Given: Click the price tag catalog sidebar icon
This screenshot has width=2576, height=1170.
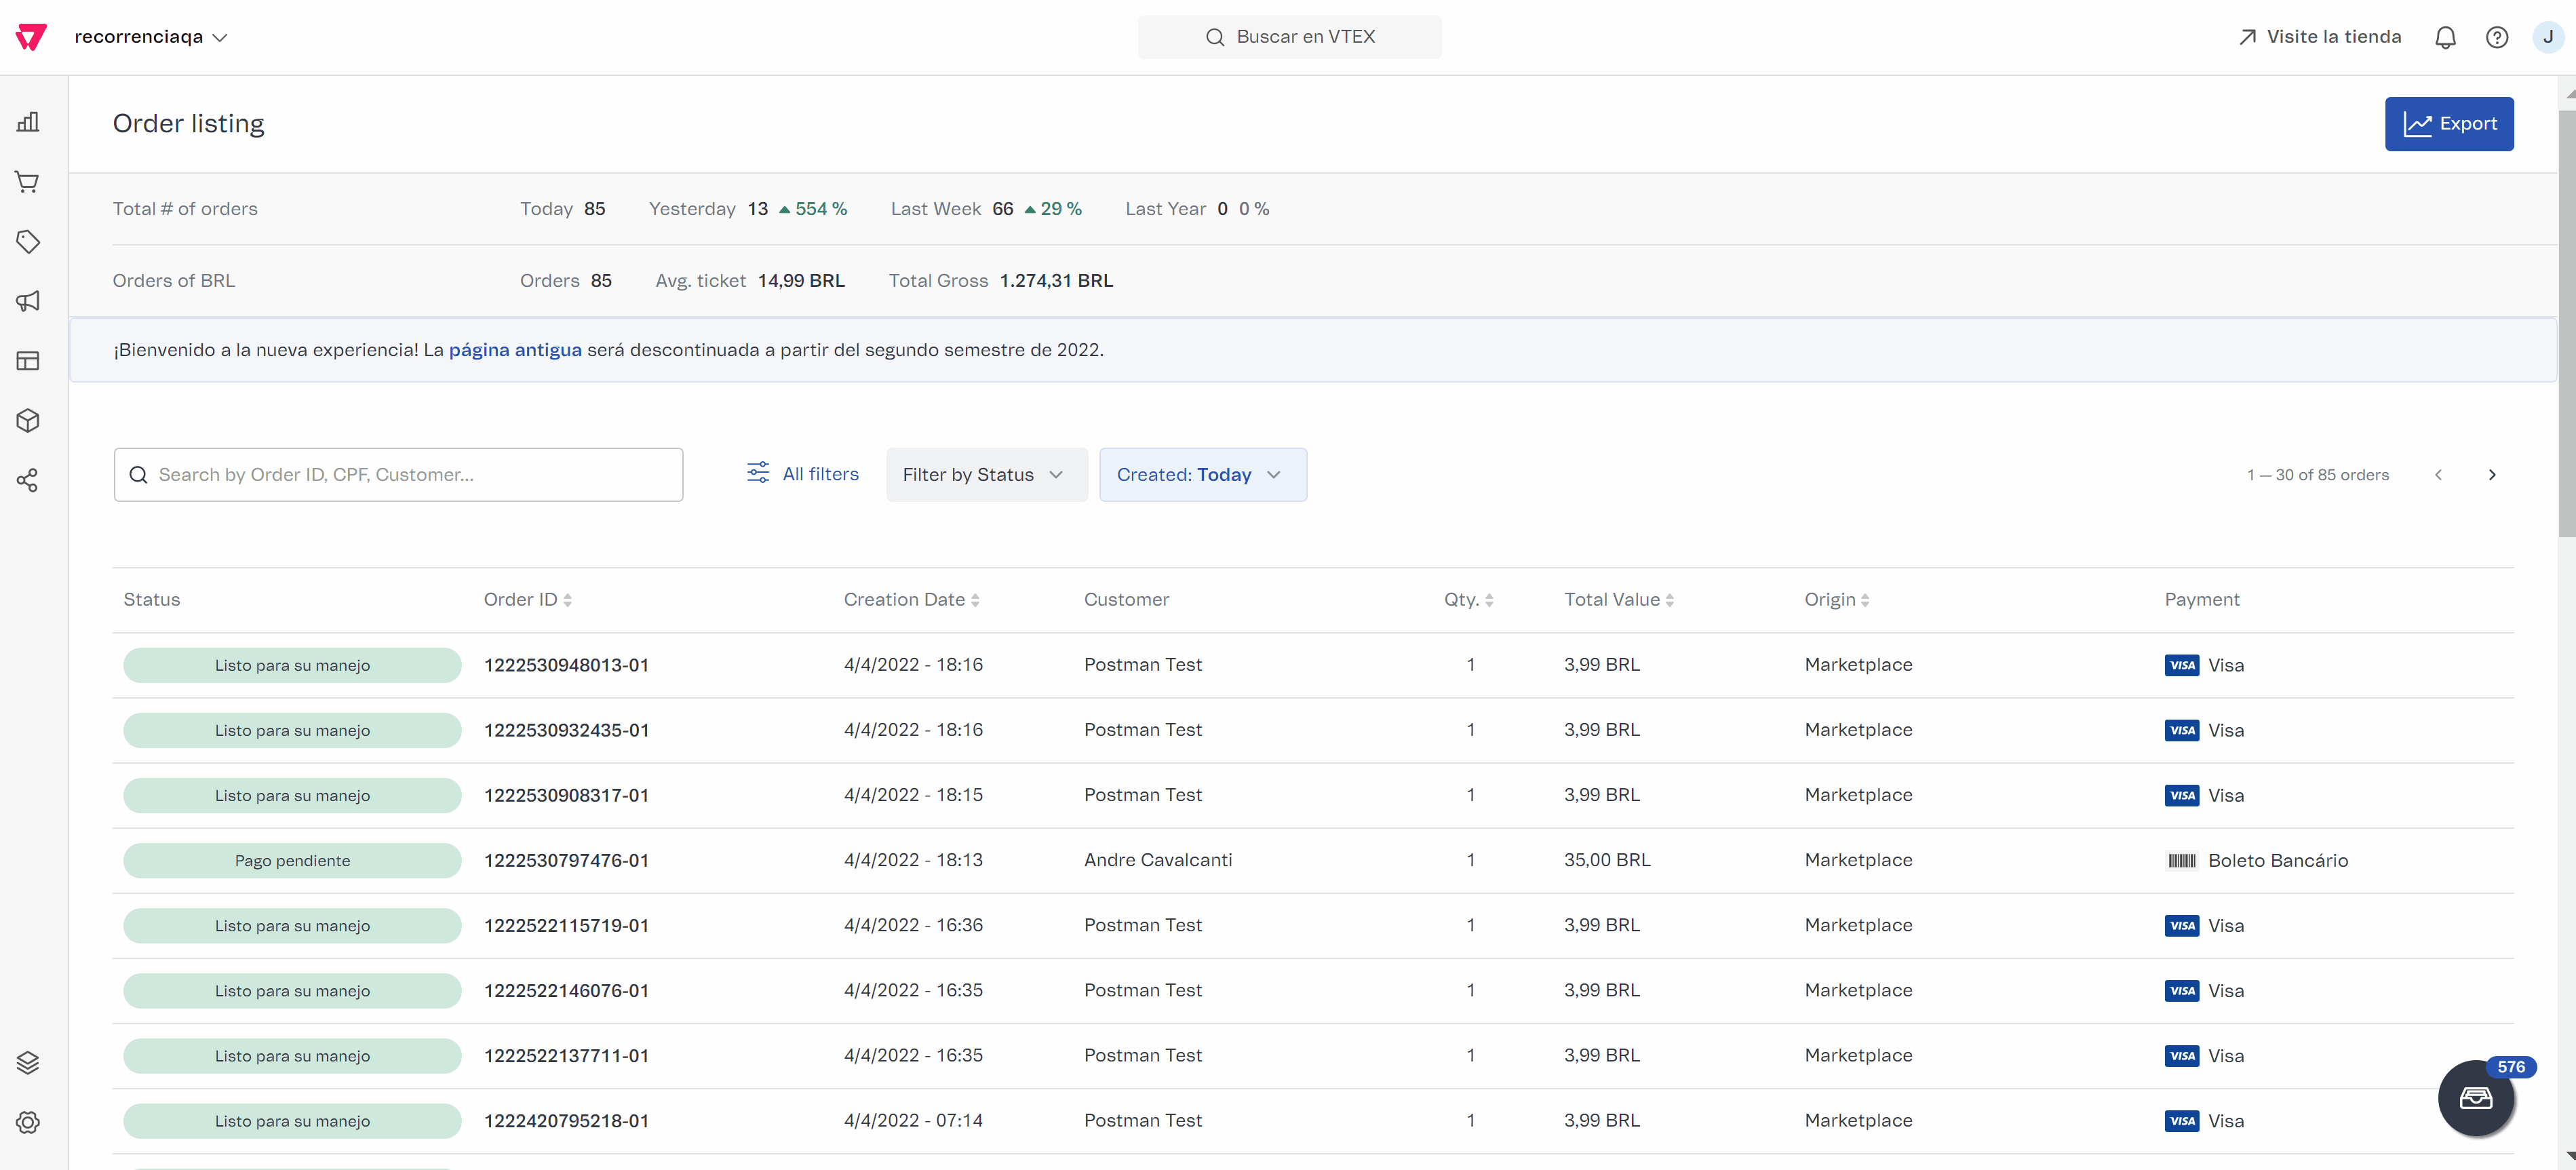Looking at the screenshot, I should pyautogui.click(x=28, y=241).
